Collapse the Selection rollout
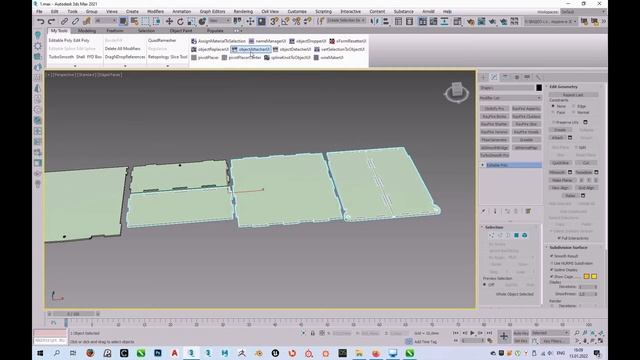This screenshot has height=360, width=640. (x=494, y=227)
